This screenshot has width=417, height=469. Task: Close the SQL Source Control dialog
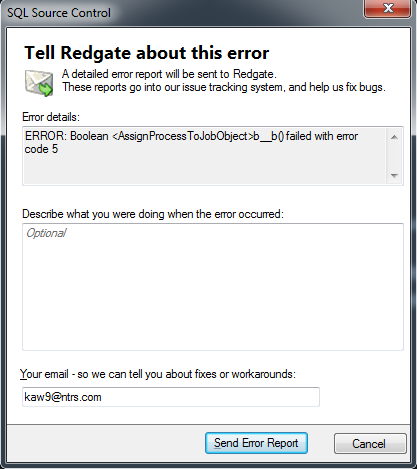(x=387, y=8)
